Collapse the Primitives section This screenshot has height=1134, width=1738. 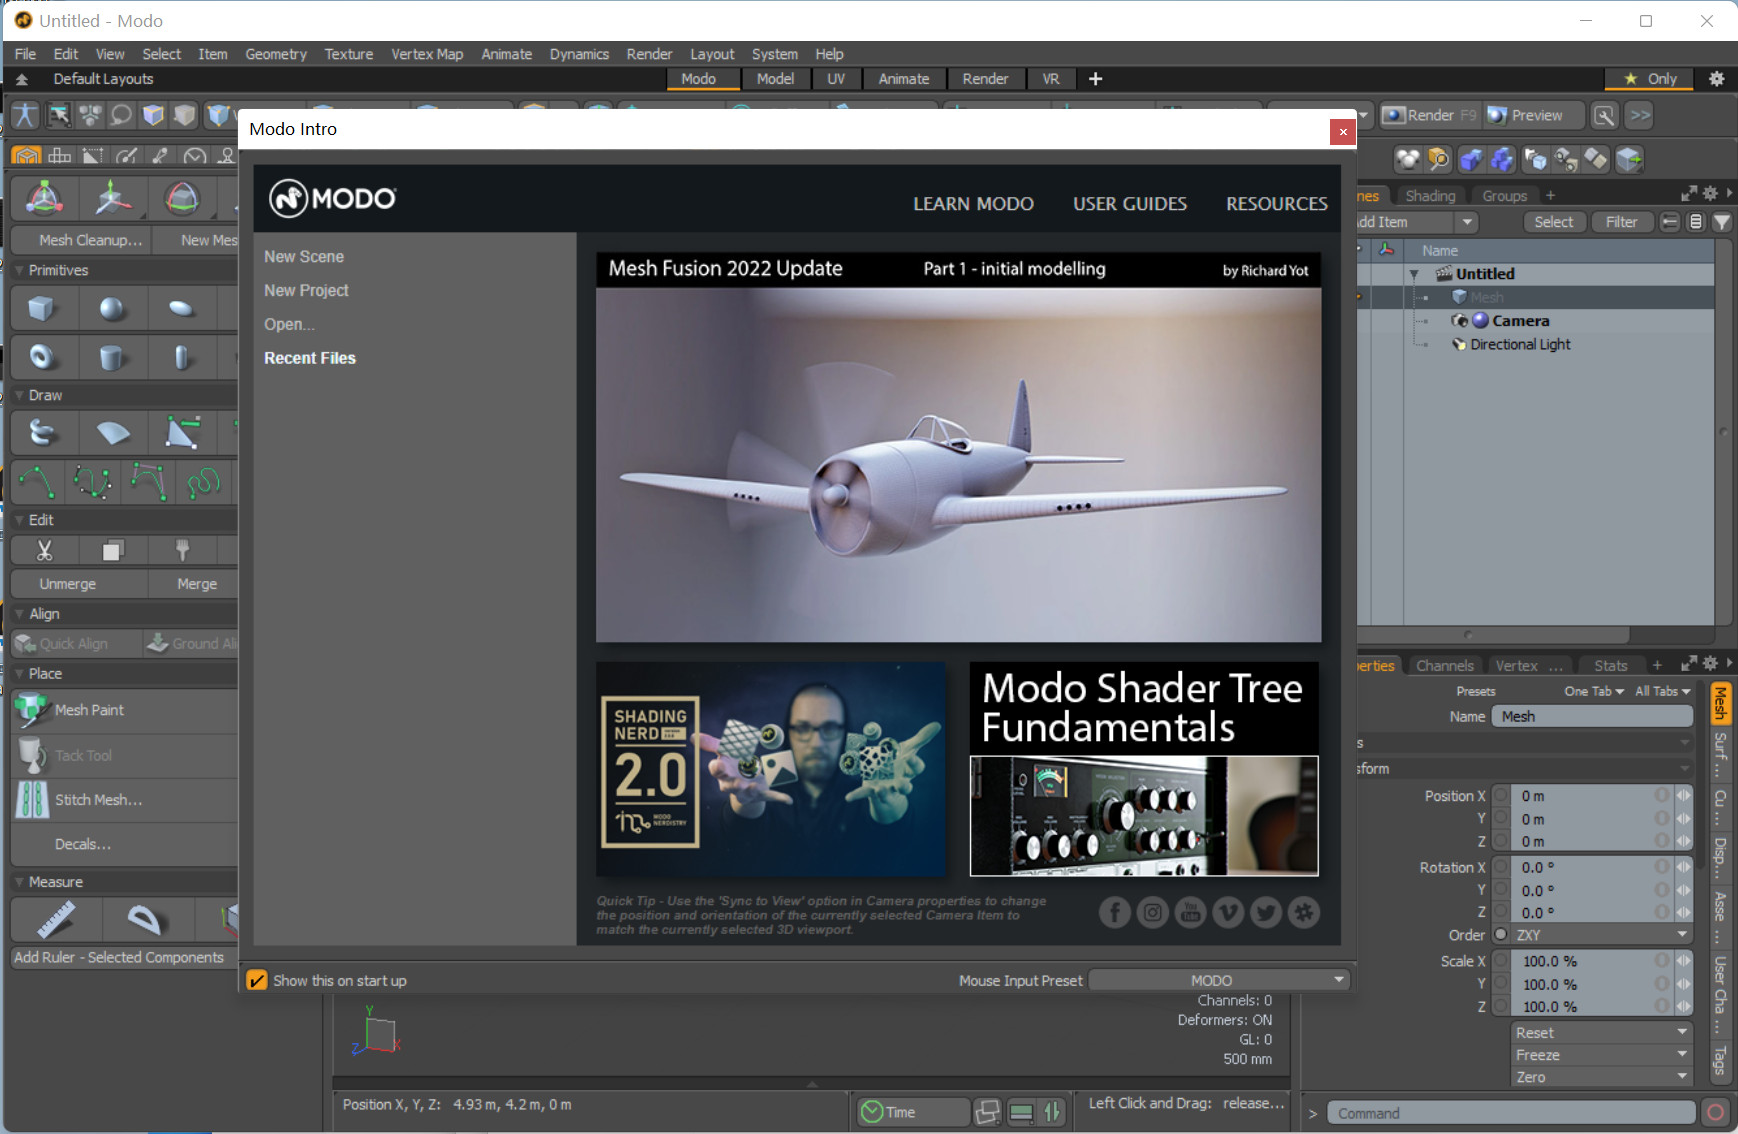click(19, 270)
